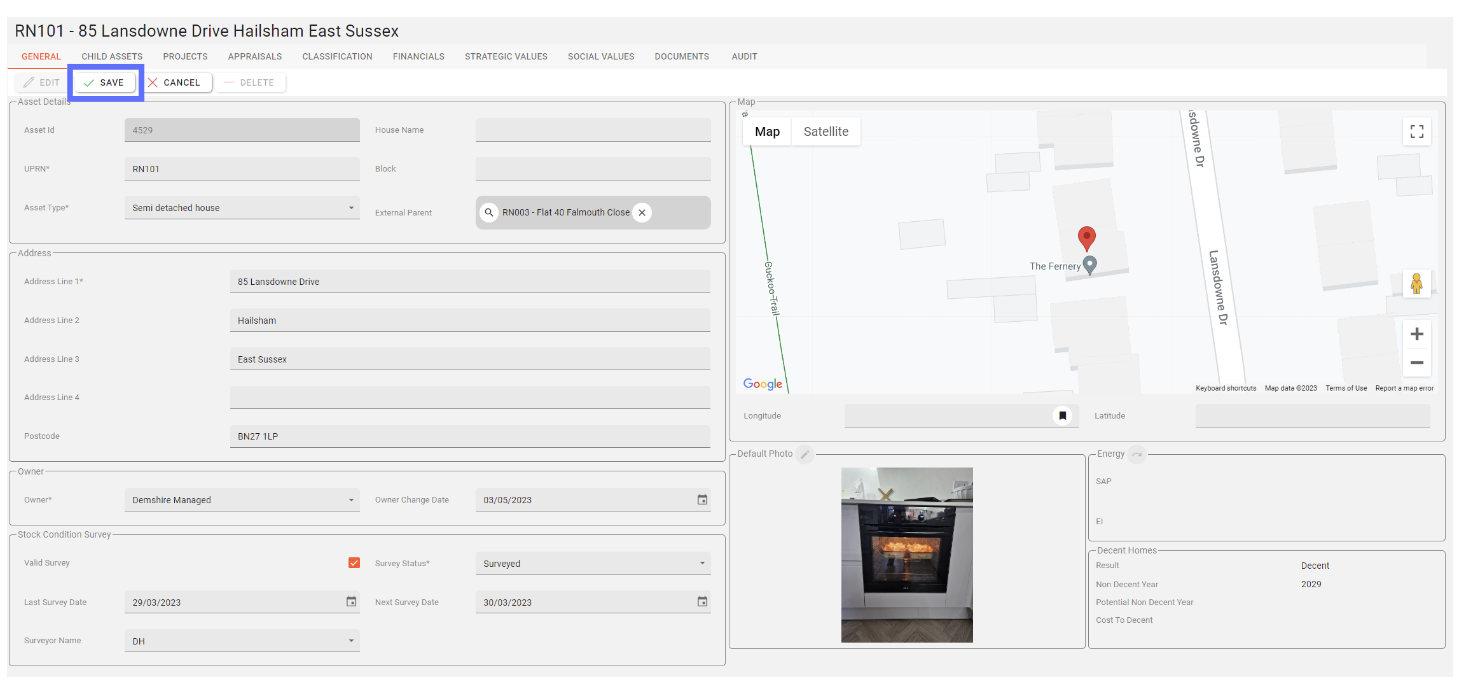Click the search icon in External Parent
Viewport: 1462px width, 685px height.
click(x=489, y=212)
